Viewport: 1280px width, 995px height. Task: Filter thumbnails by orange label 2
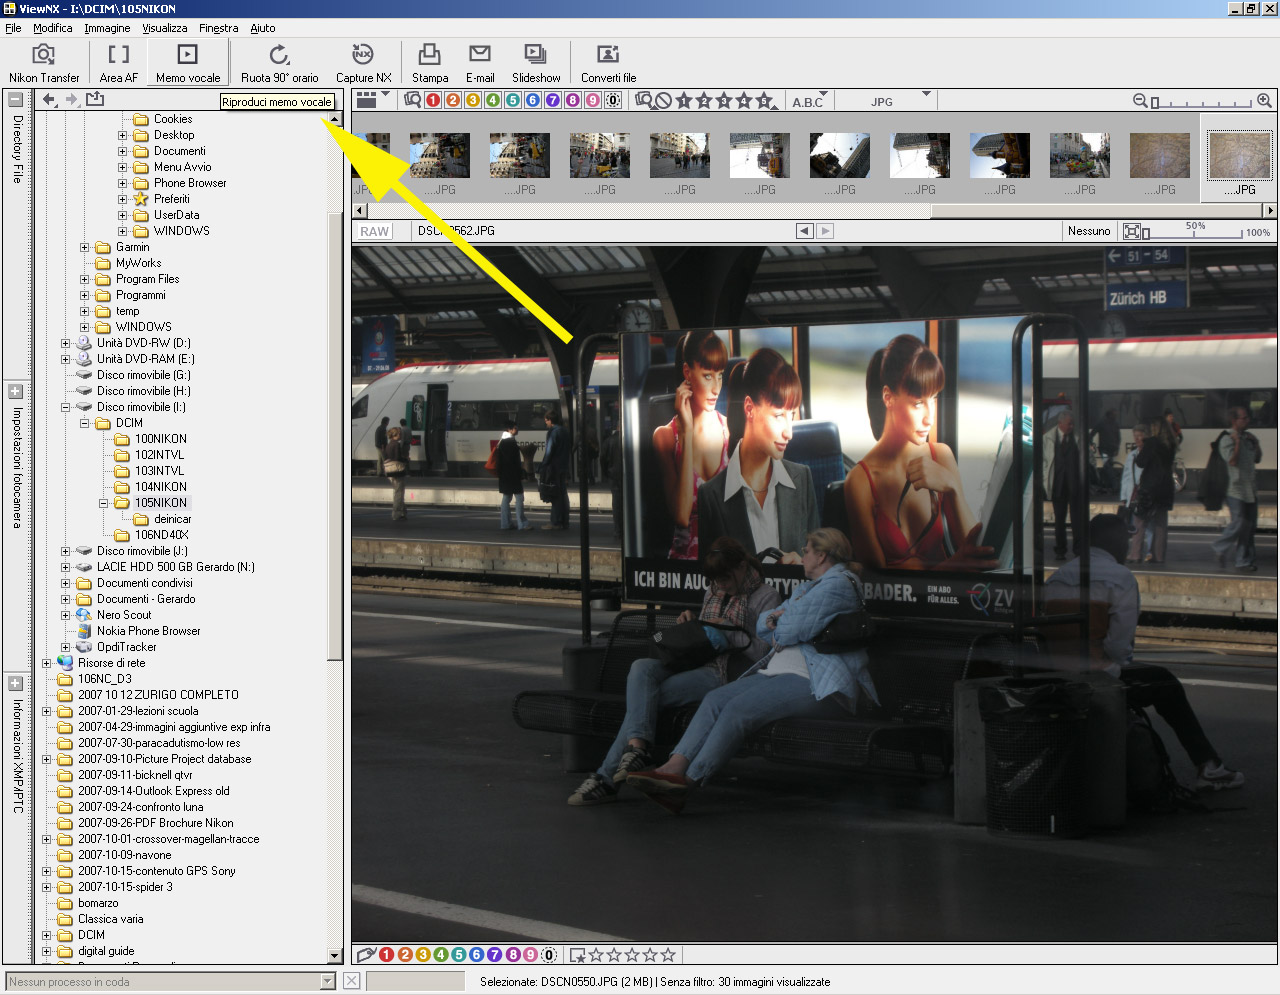click(x=453, y=100)
